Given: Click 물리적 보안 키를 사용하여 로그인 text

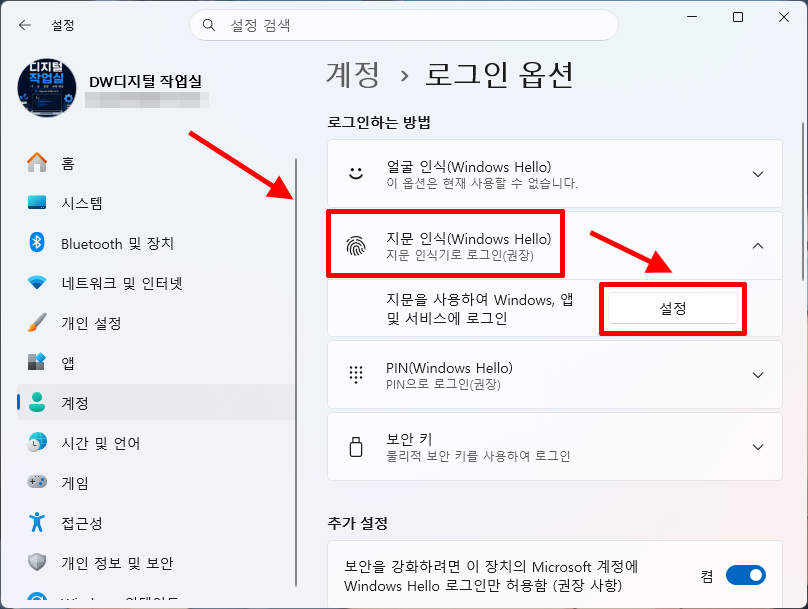Looking at the screenshot, I should pos(478,455).
